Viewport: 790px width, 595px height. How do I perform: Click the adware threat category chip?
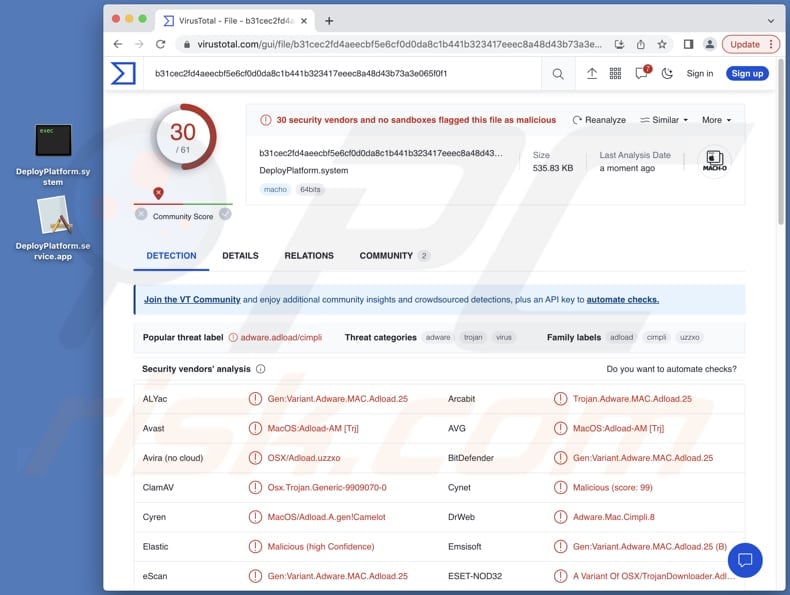(438, 337)
